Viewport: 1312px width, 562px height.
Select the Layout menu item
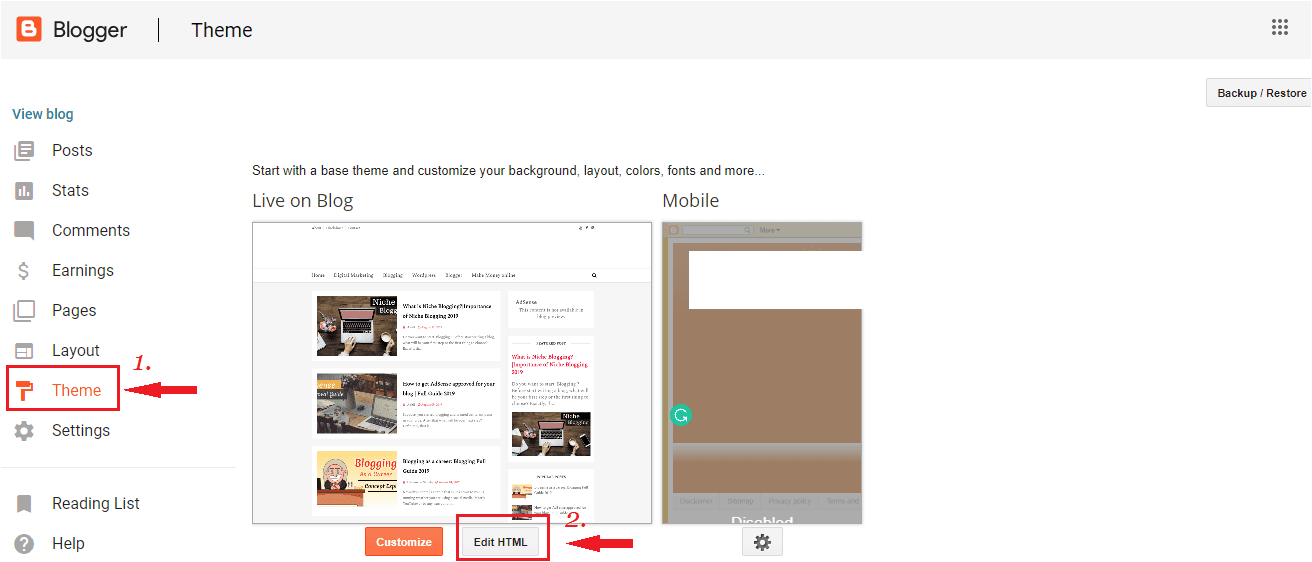point(76,351)
